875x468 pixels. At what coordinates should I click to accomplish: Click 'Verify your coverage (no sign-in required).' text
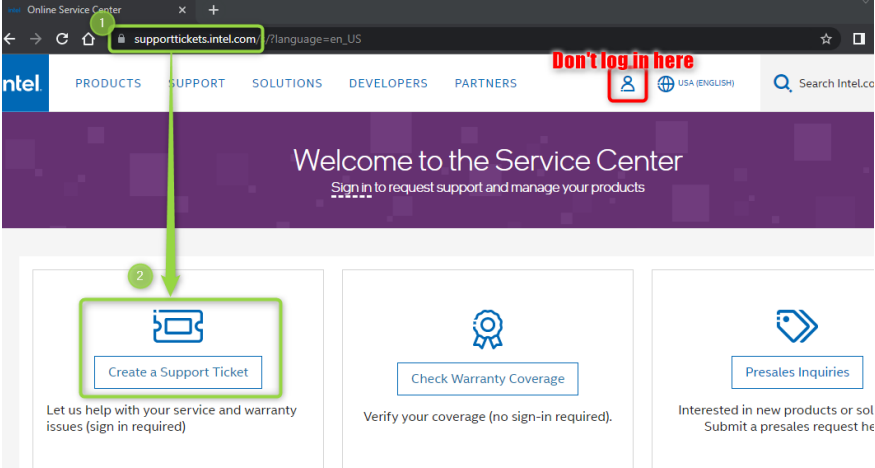[488, 417]
